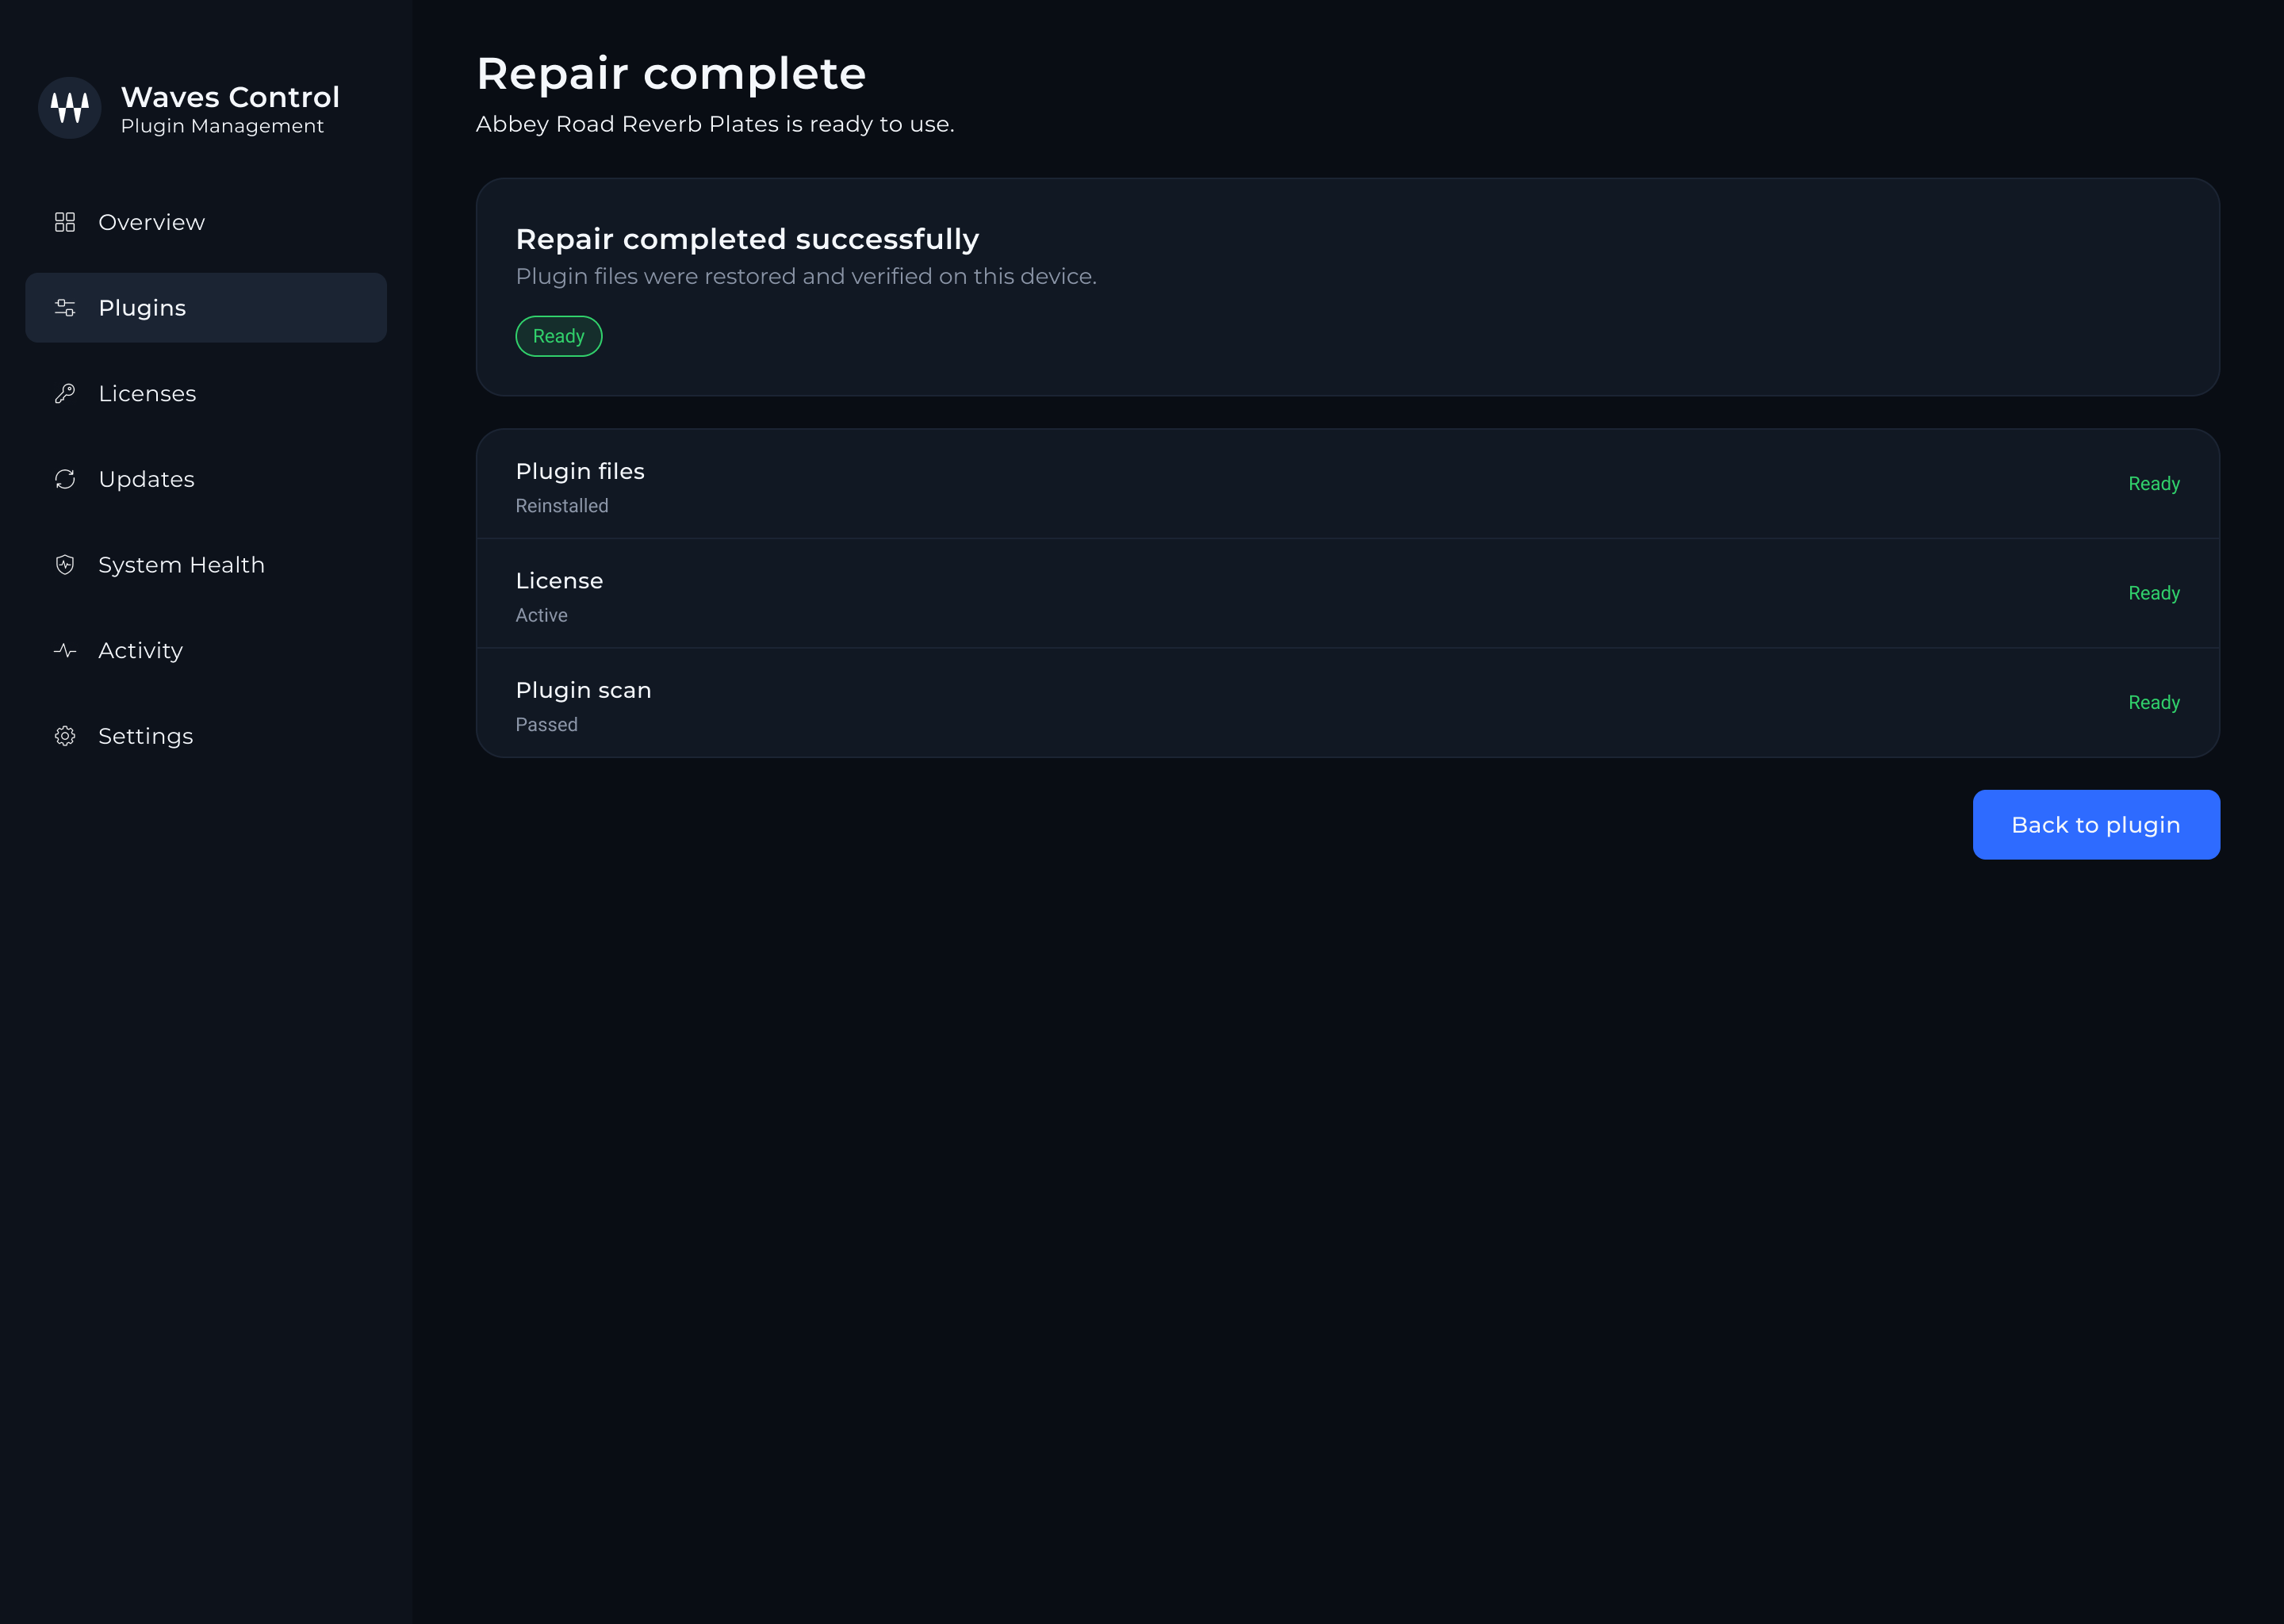Image resolution: width=2284 pixels, height=1624 pixels.
Task: Click the Reinstalled status text
Action: pyautogui.click(x=562, y=506)
